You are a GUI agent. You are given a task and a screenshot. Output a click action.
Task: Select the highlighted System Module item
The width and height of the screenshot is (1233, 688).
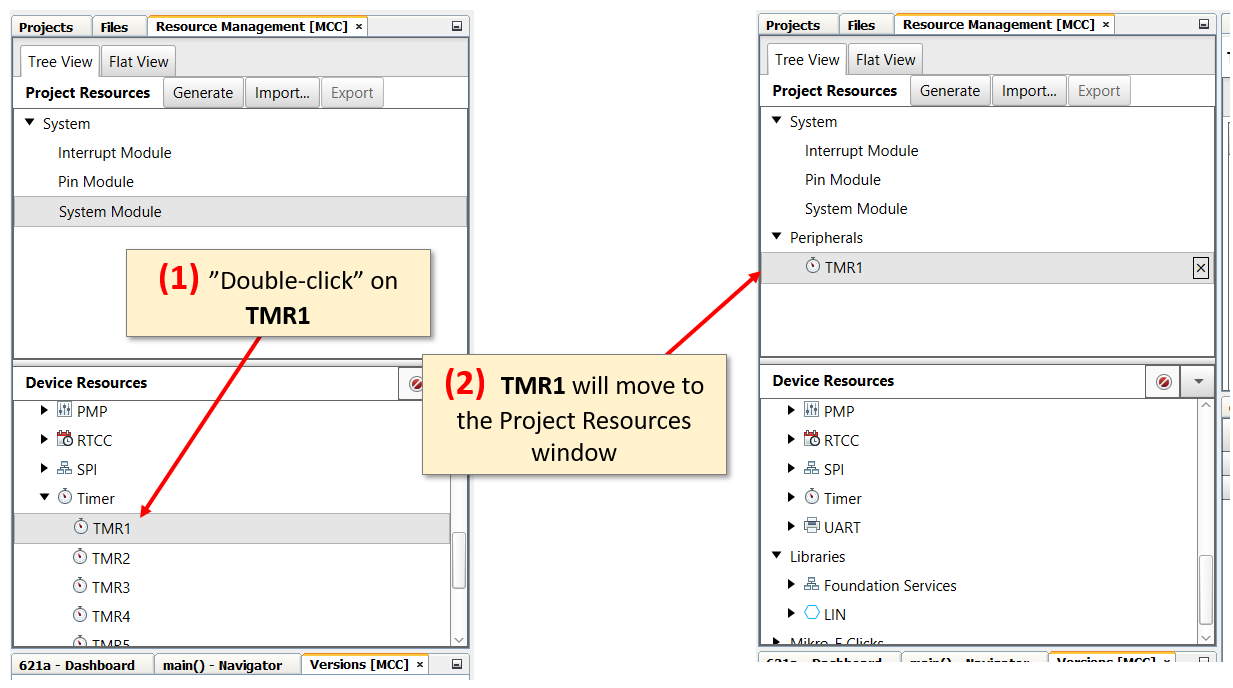(x=110, y=212)
